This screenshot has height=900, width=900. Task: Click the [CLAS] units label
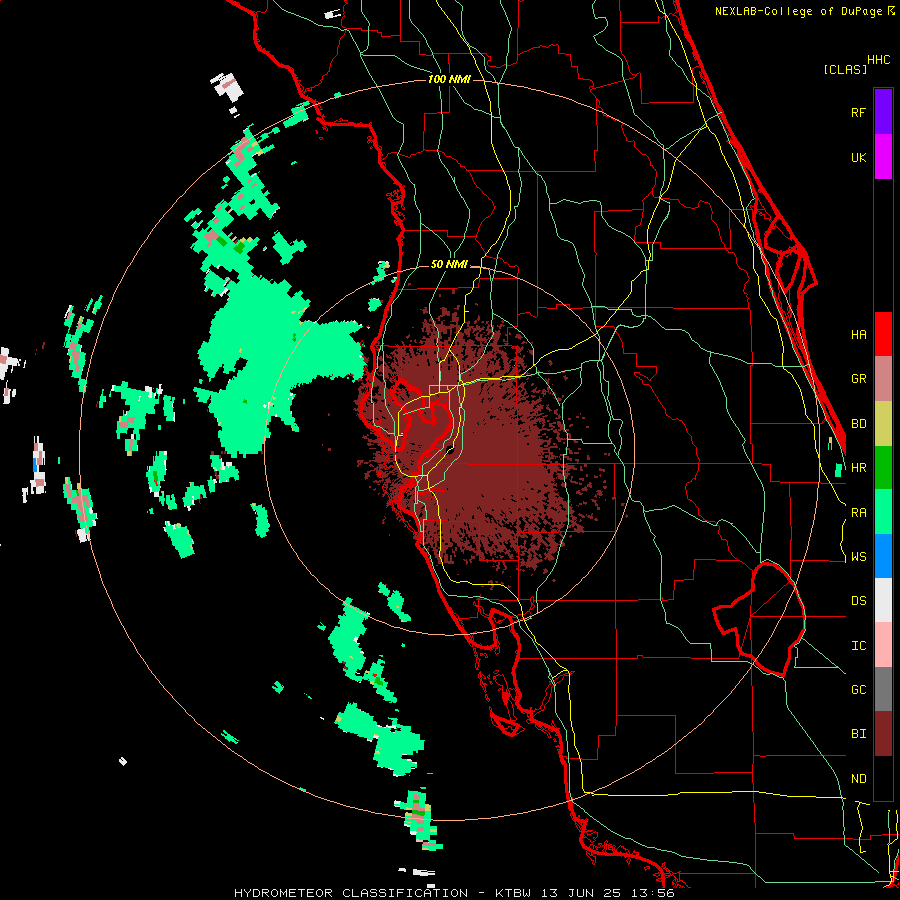(x=845, y=69)
